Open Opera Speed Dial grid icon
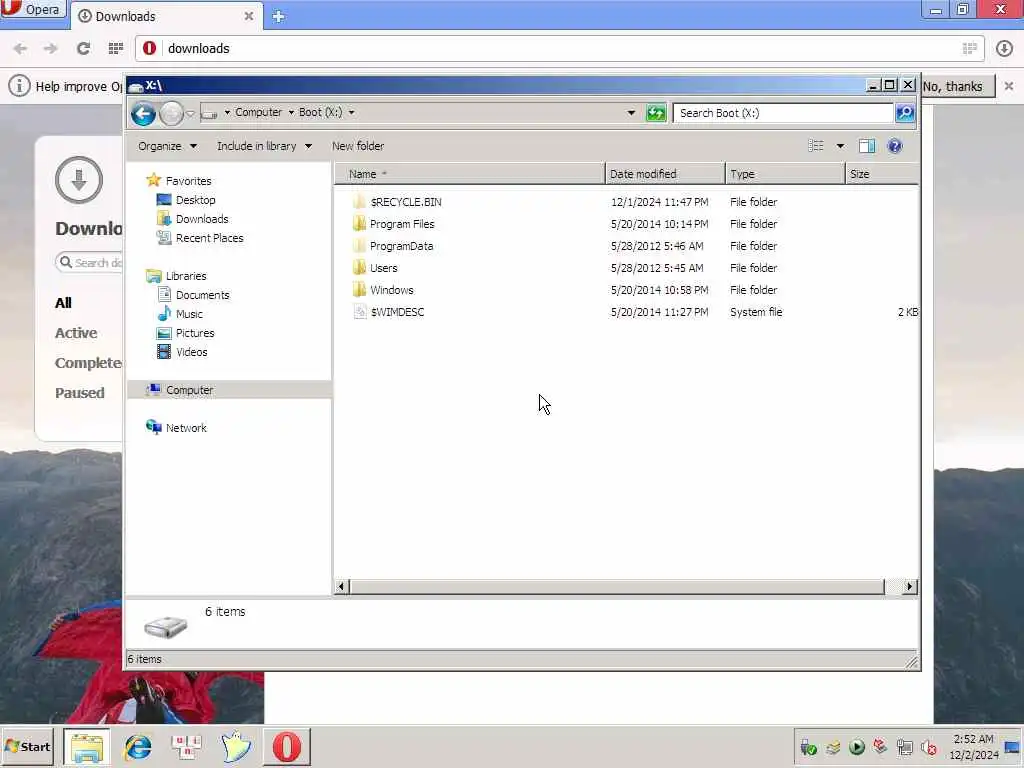Image resolution: width=1024 pixels, height=768 pixels. point(116,48)
